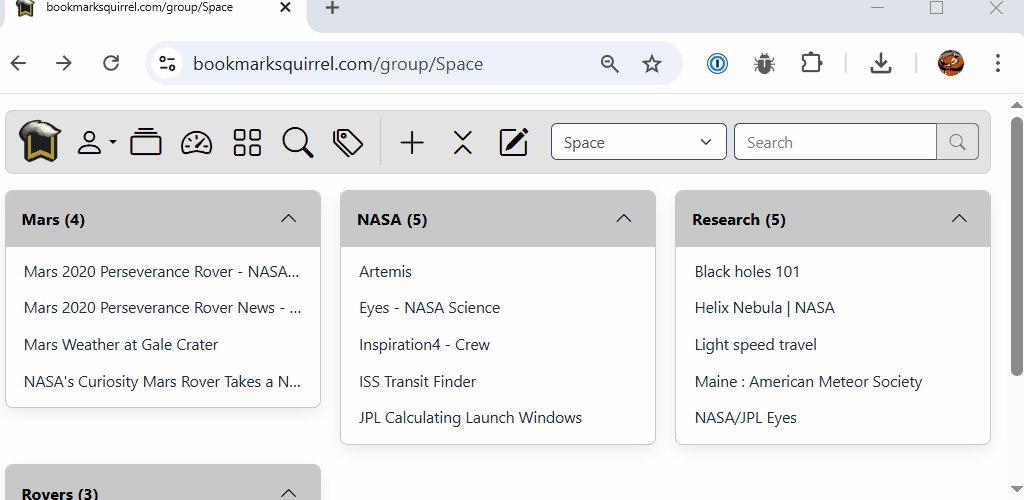Click the page vertical scrollbar thumb
Screen dimensions: 1024x500
[x=1017, y=246]
